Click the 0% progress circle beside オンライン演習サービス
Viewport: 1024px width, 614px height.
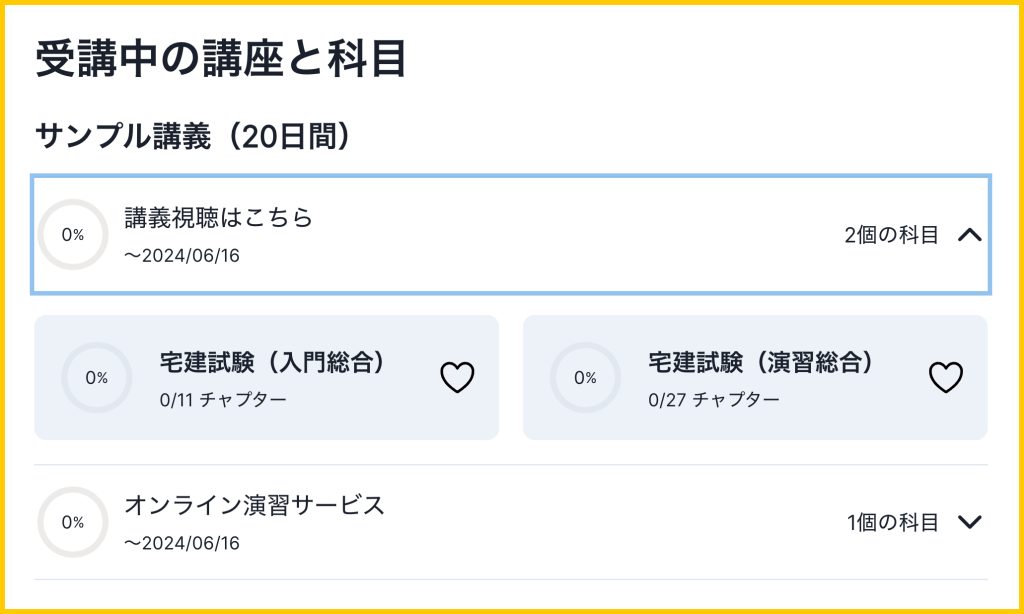point(73,522)
